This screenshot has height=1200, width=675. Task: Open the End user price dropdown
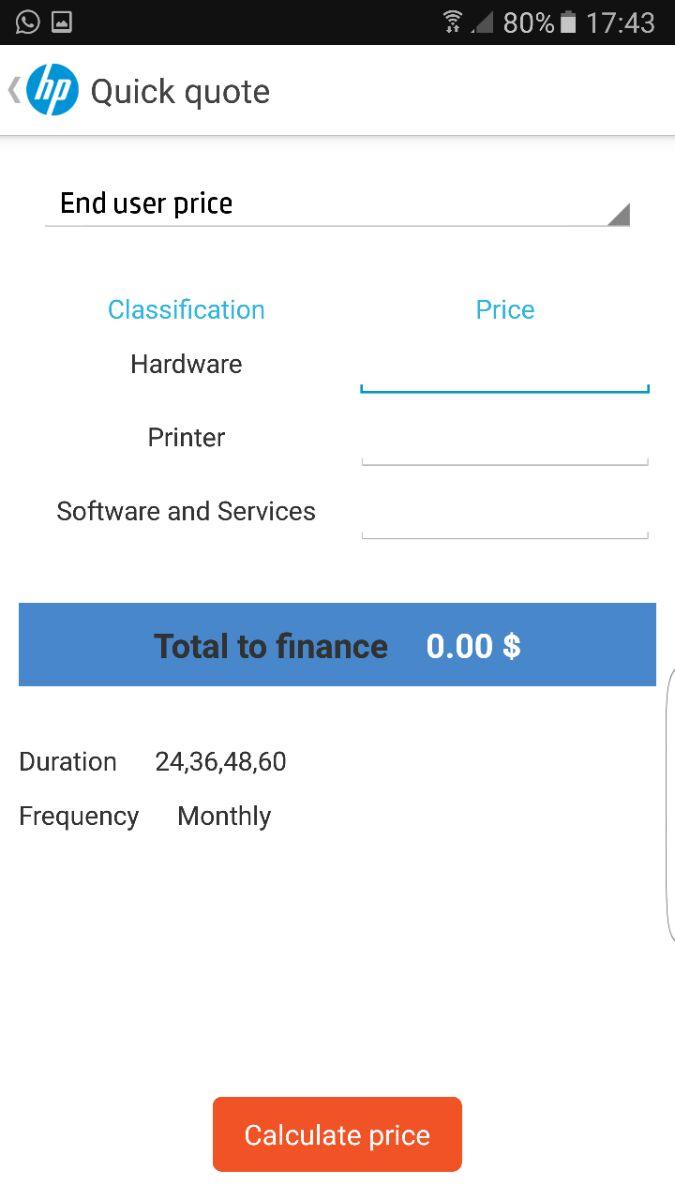336,204
